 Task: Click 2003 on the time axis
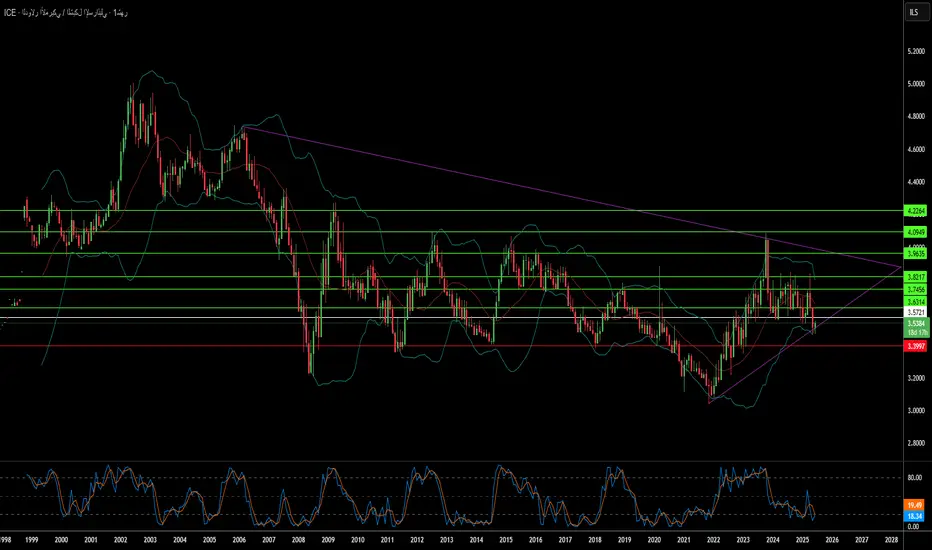click(x=150, y=540)
